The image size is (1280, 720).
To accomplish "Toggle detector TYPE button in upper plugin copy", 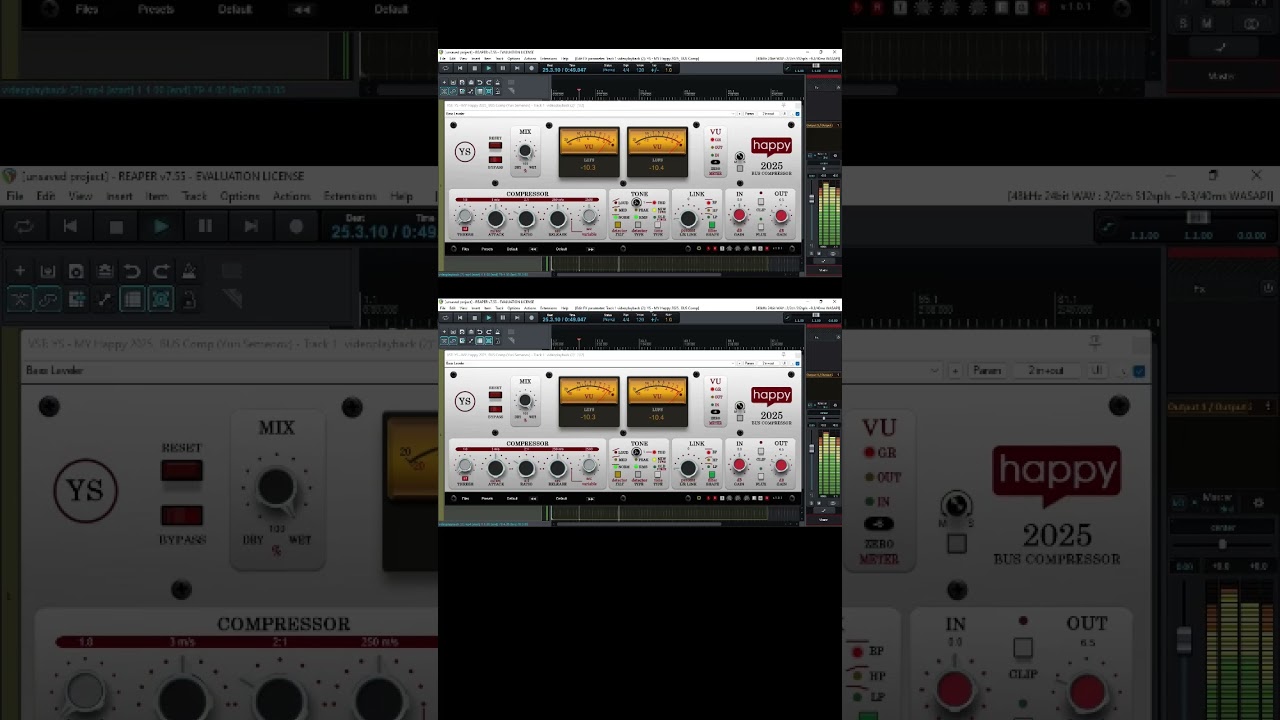I will point(638,225).
